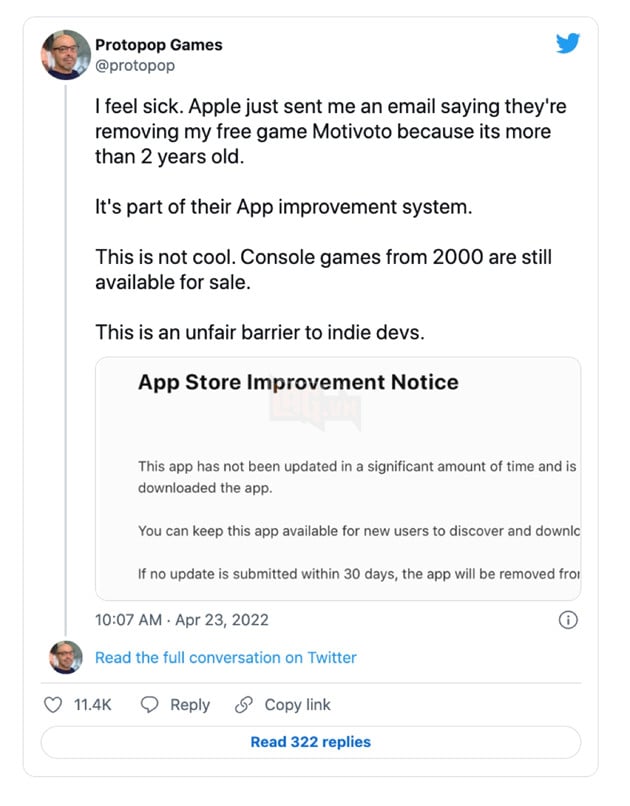
Task: Click the "App Store Improvement Notice" heading
Action: (298, 382)
